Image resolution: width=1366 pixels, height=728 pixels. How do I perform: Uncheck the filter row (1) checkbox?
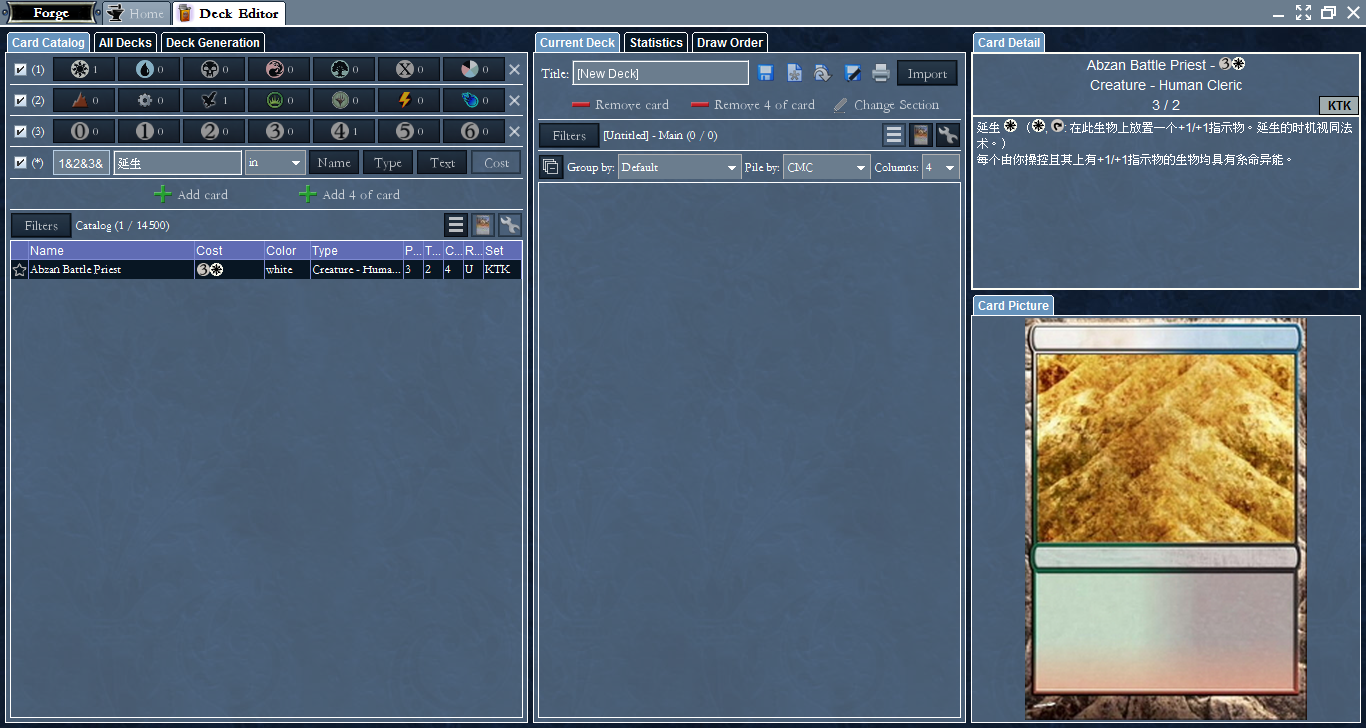[21, 70]
